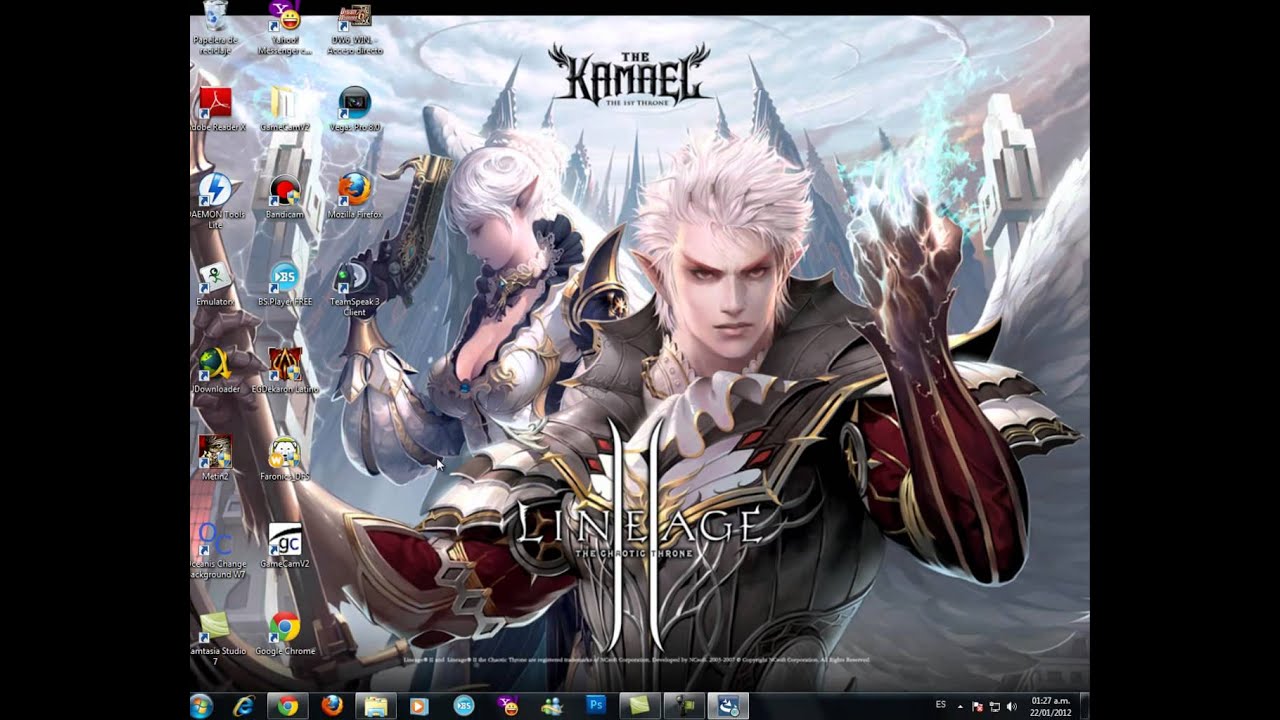Open Internet Explorer from the taskbar
This screenshot has width=1280, height=720.
tap(243, 706)
